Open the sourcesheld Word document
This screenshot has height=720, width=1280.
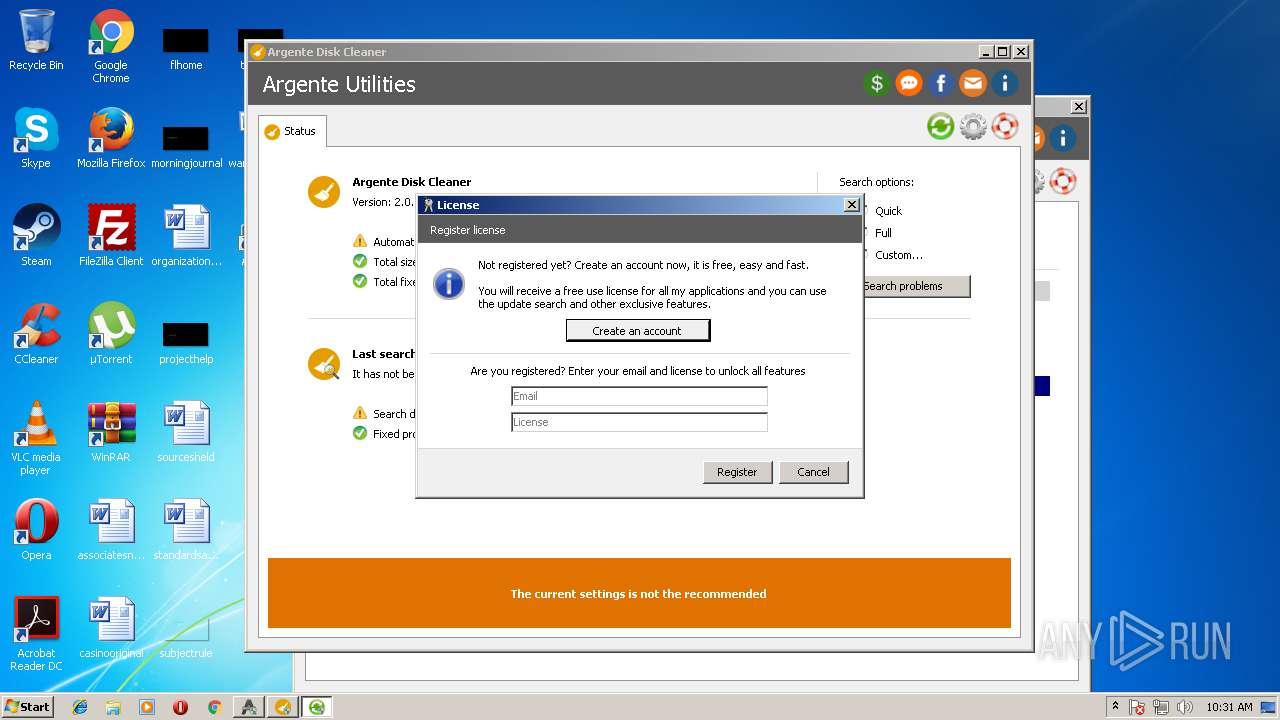click(186, 432)
